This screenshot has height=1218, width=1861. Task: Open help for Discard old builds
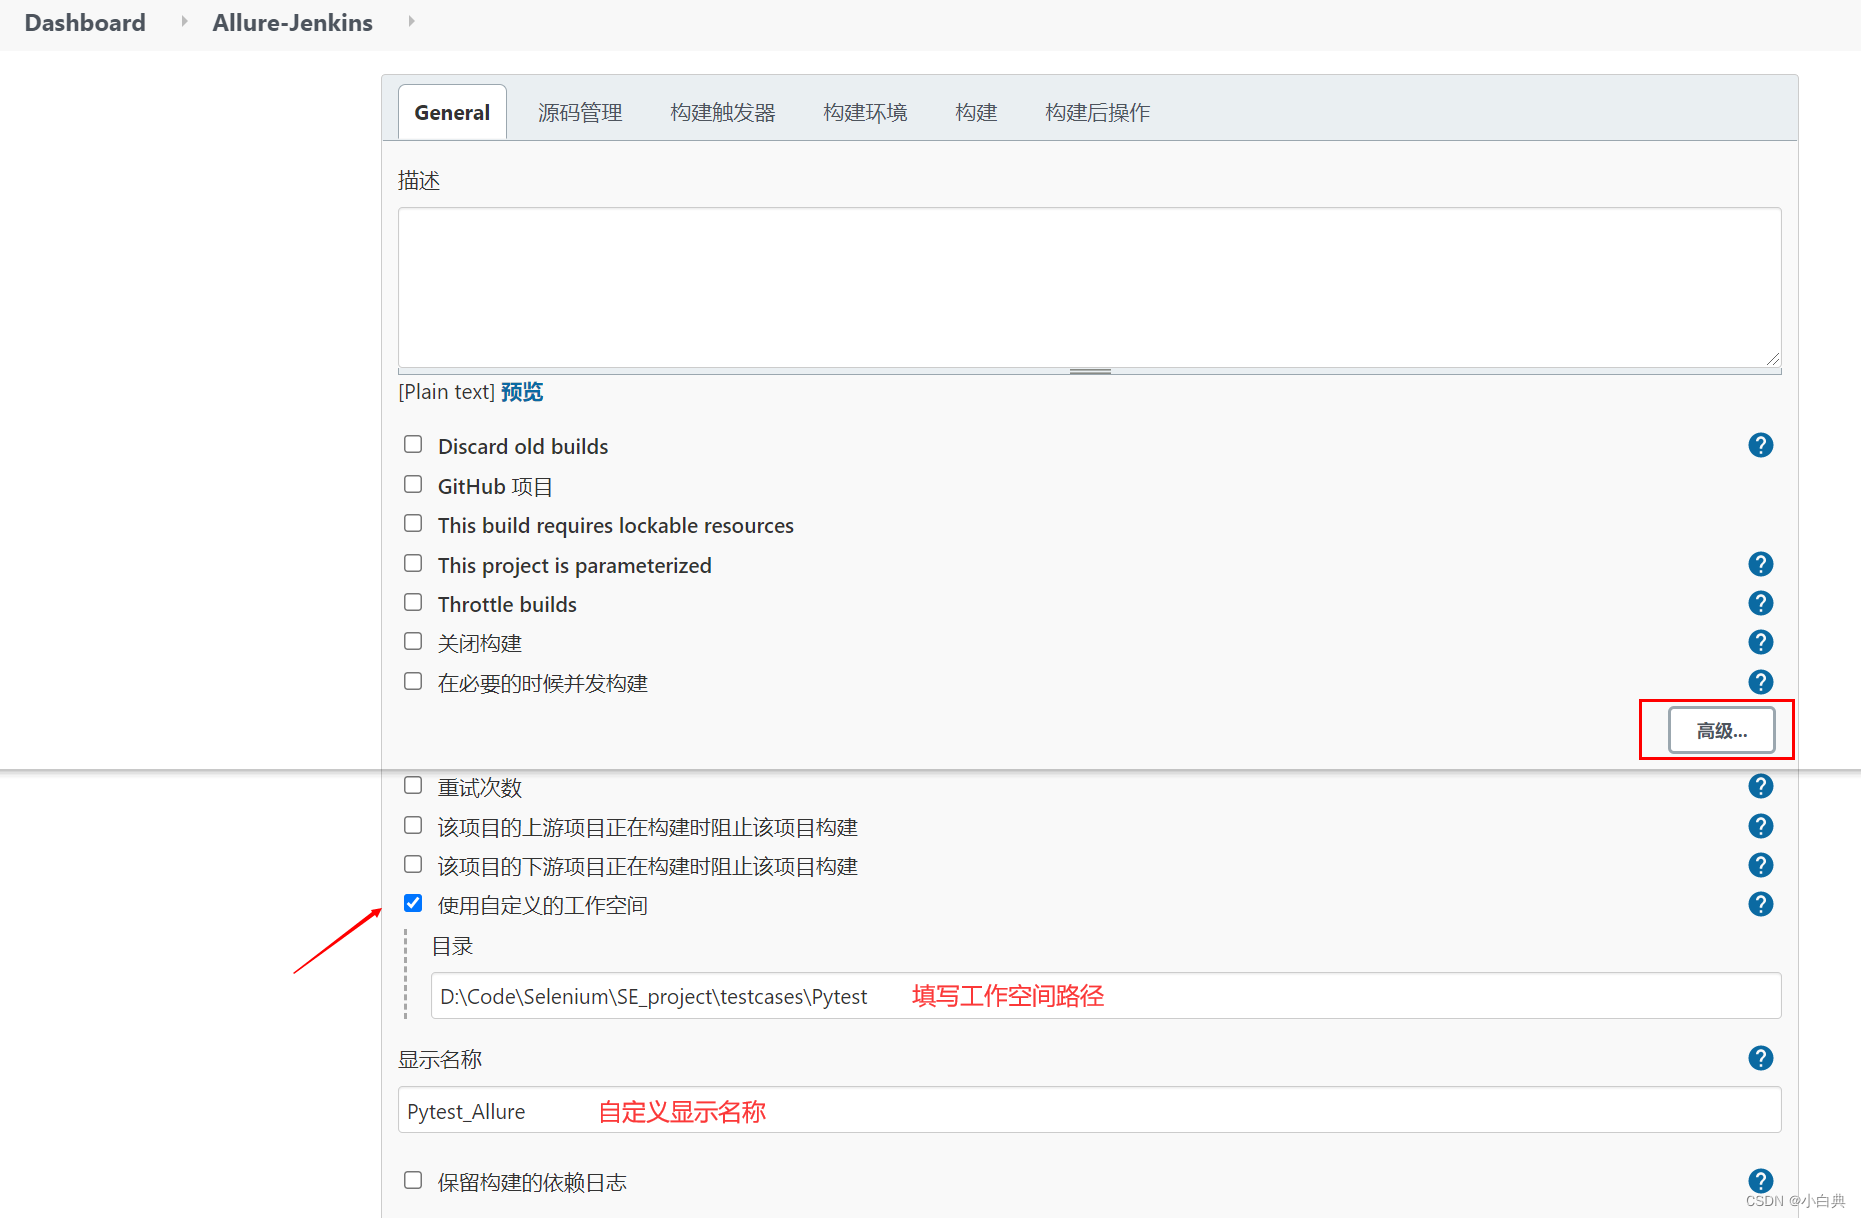[1760, 445]
